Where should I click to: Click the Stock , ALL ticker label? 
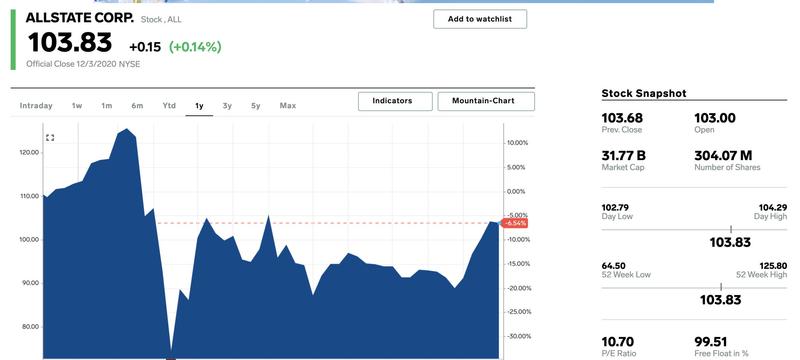(161, 20)
